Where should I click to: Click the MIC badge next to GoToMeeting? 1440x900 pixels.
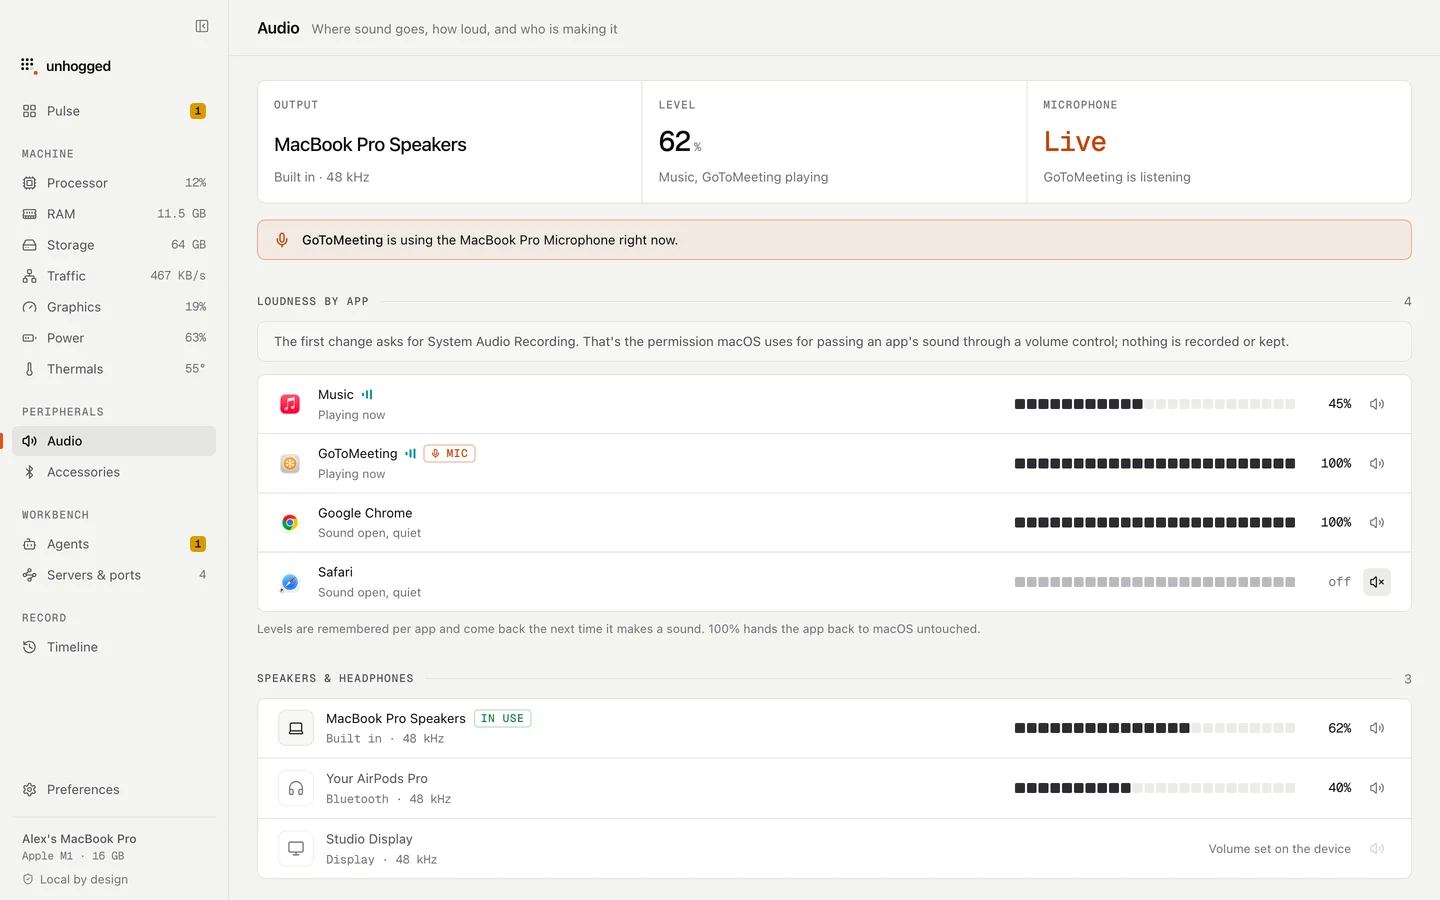coord(449,453)
